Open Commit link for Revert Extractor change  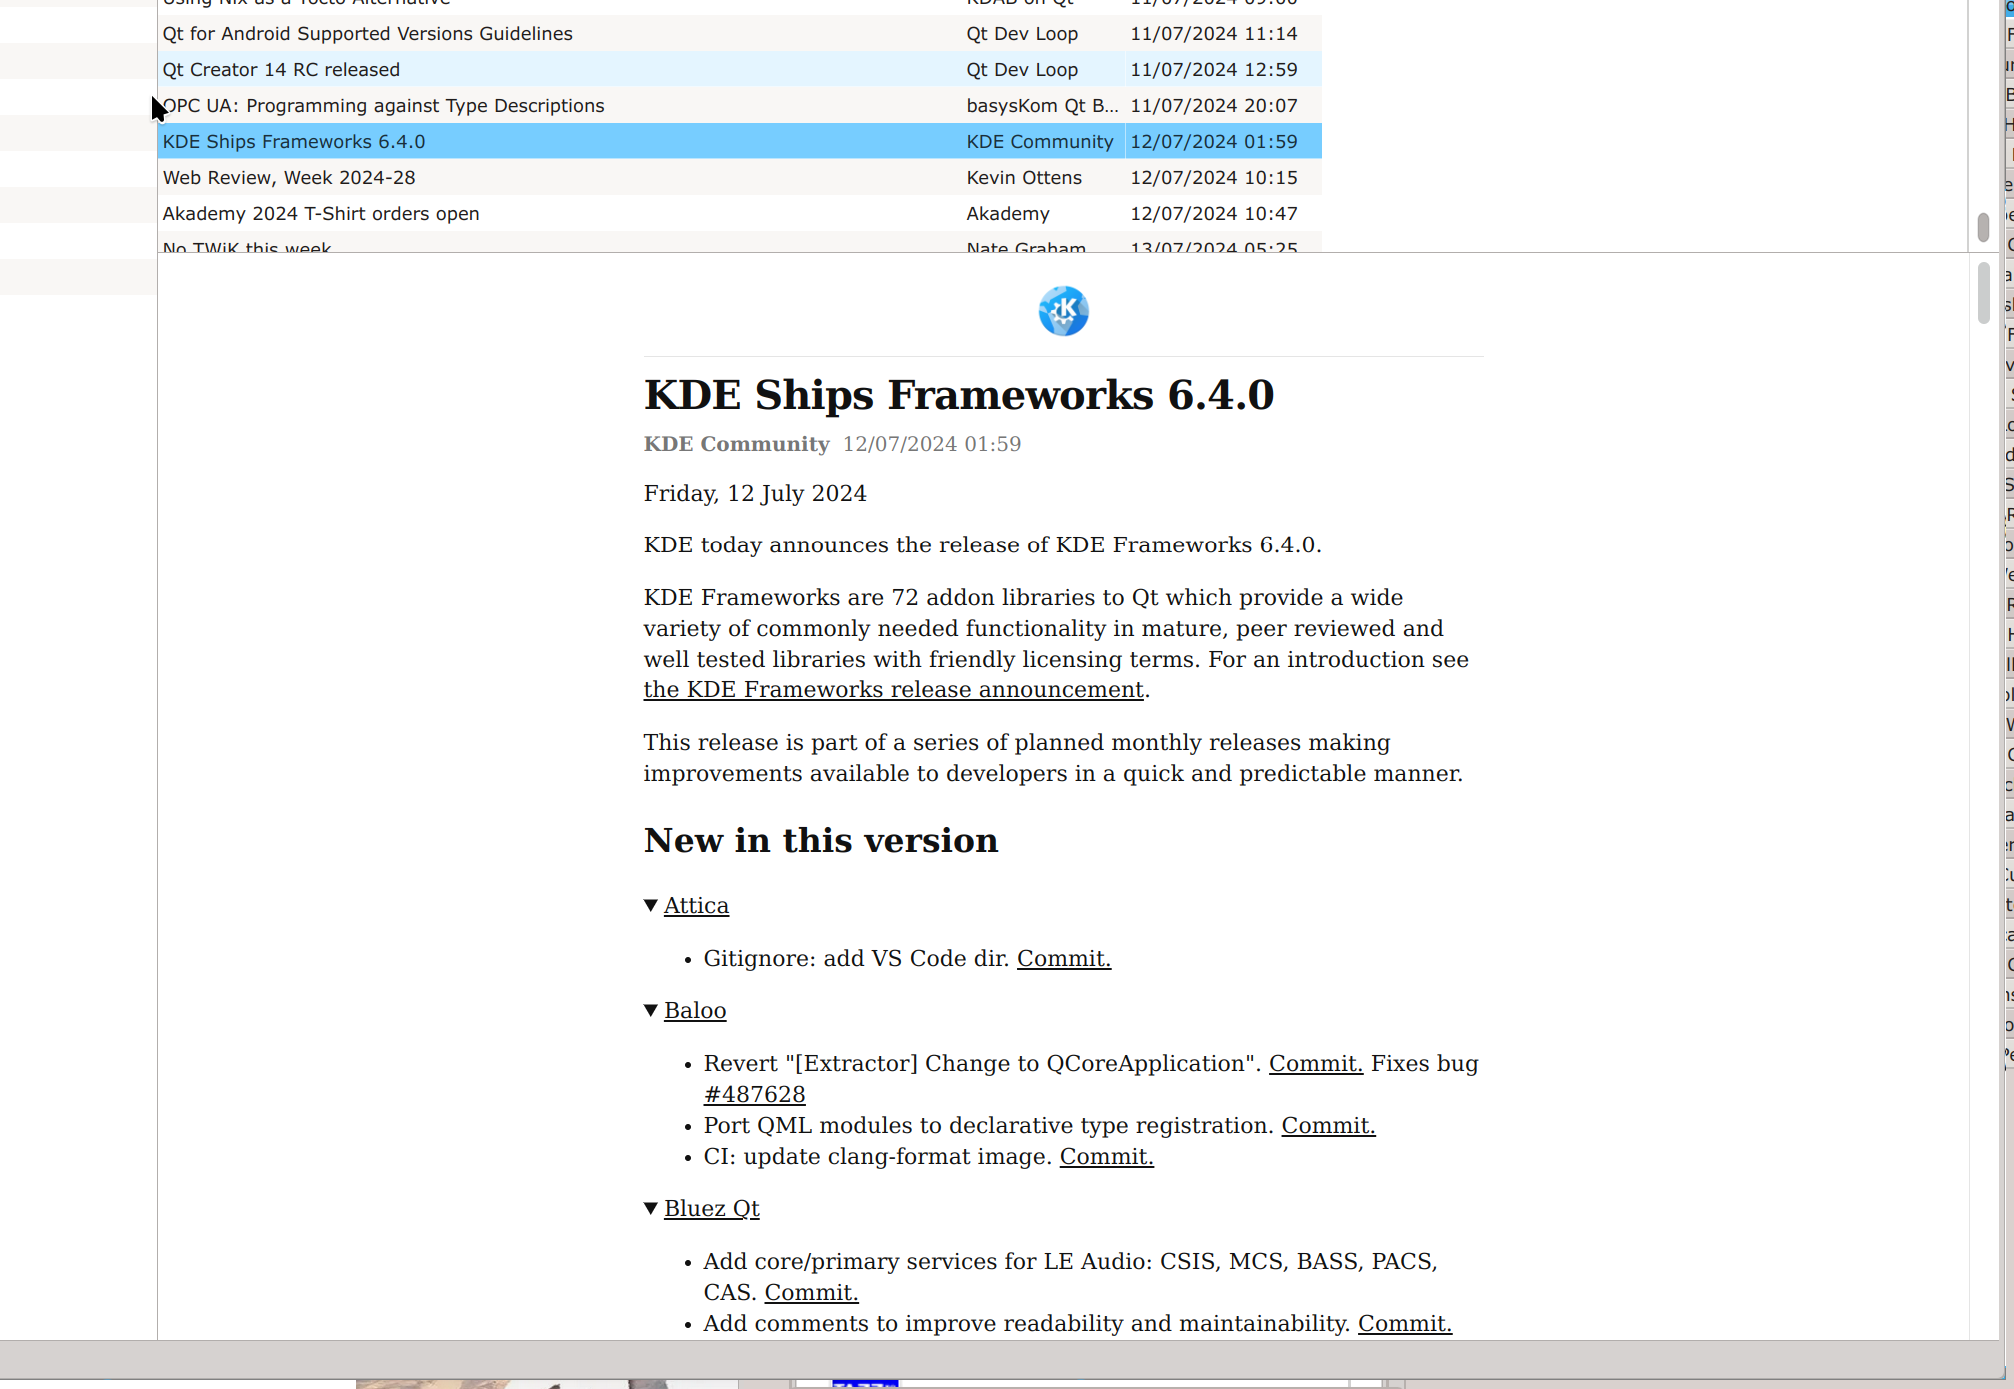click(x=1316, y=1064)
